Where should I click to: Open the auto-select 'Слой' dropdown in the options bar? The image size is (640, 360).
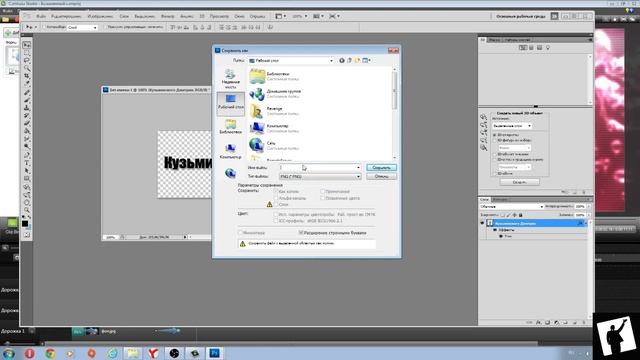82,27
